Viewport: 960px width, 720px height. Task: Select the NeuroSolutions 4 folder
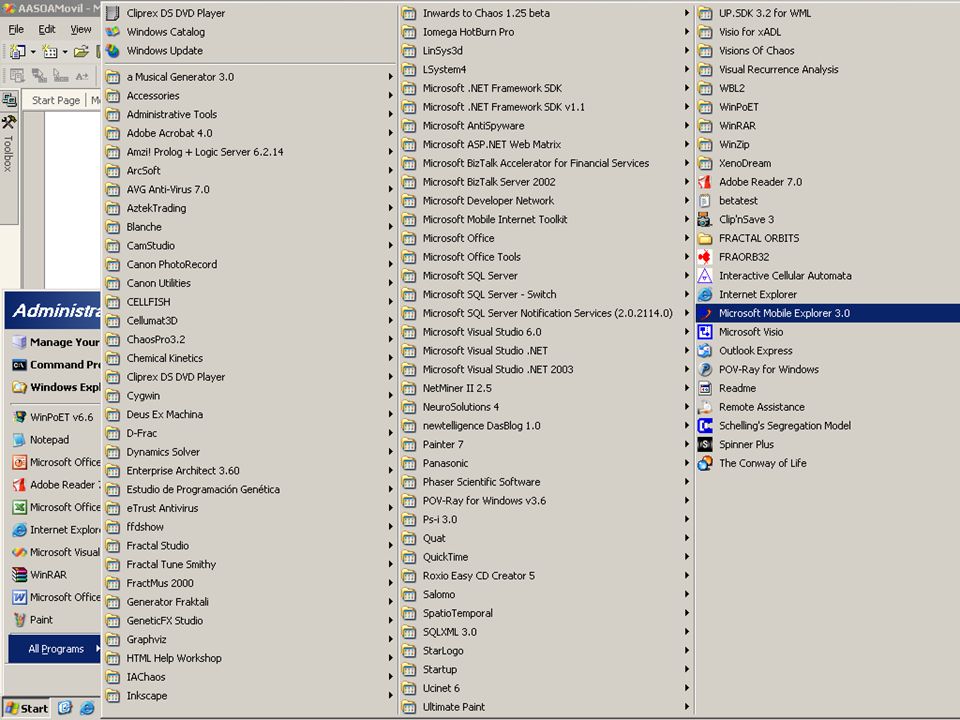click(546, 407)
